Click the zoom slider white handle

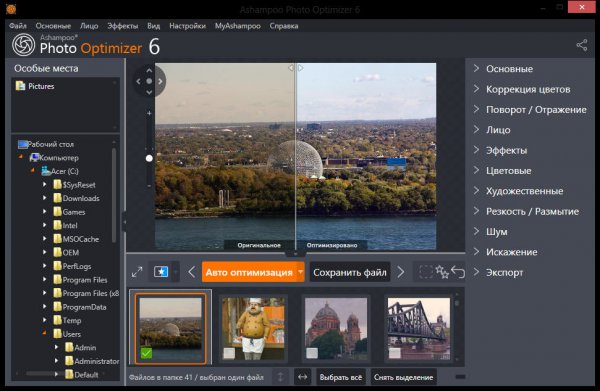coord(149,158)
